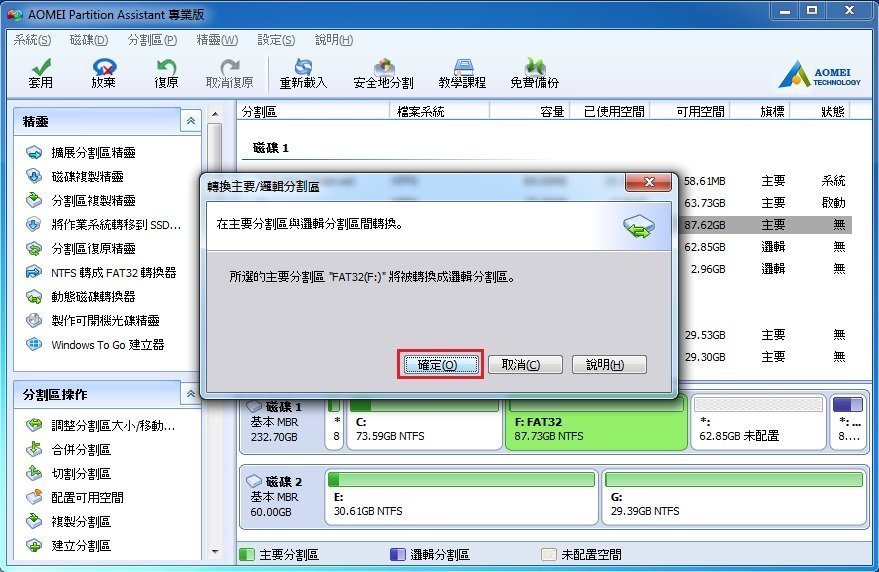Select the row showing 63.73GB 主要 啟動
The height and width of the screenshot is (572, 879).
[x=766, y=203]
